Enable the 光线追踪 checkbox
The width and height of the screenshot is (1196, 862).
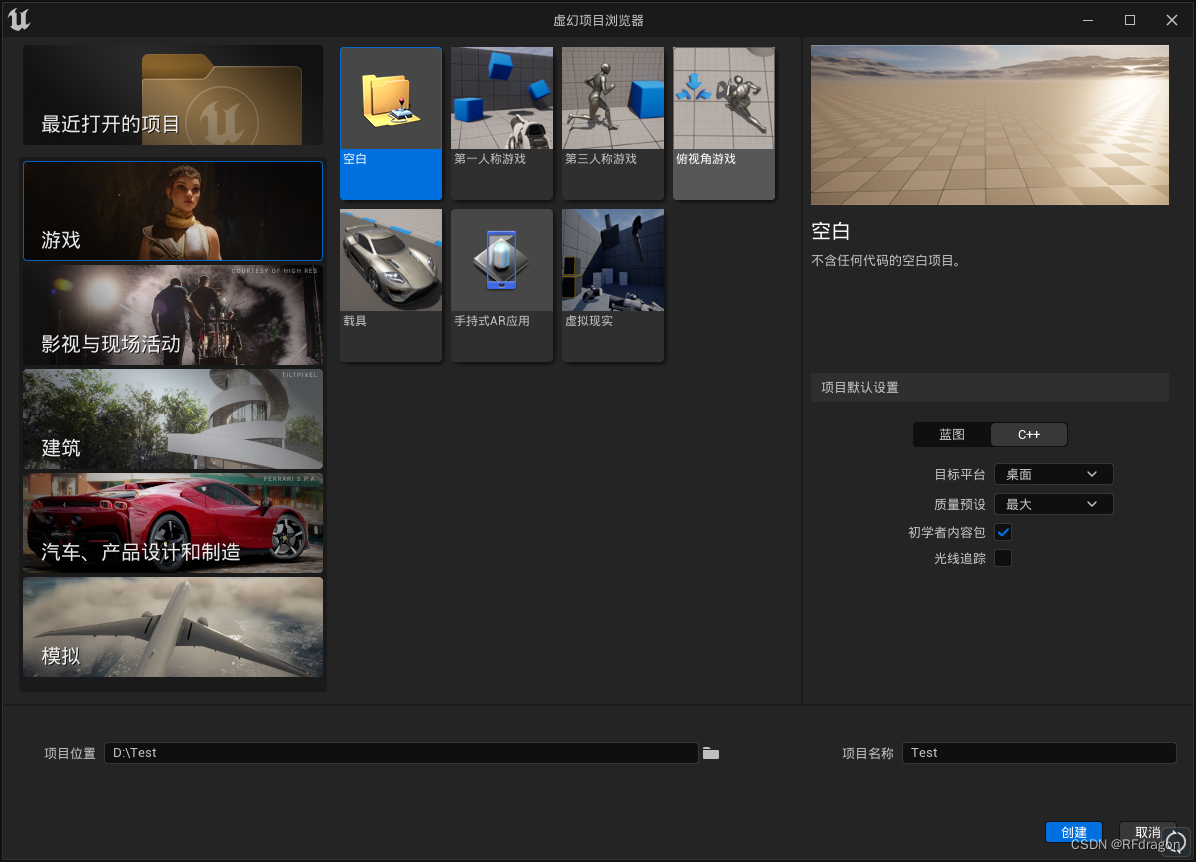(1002, 558)
